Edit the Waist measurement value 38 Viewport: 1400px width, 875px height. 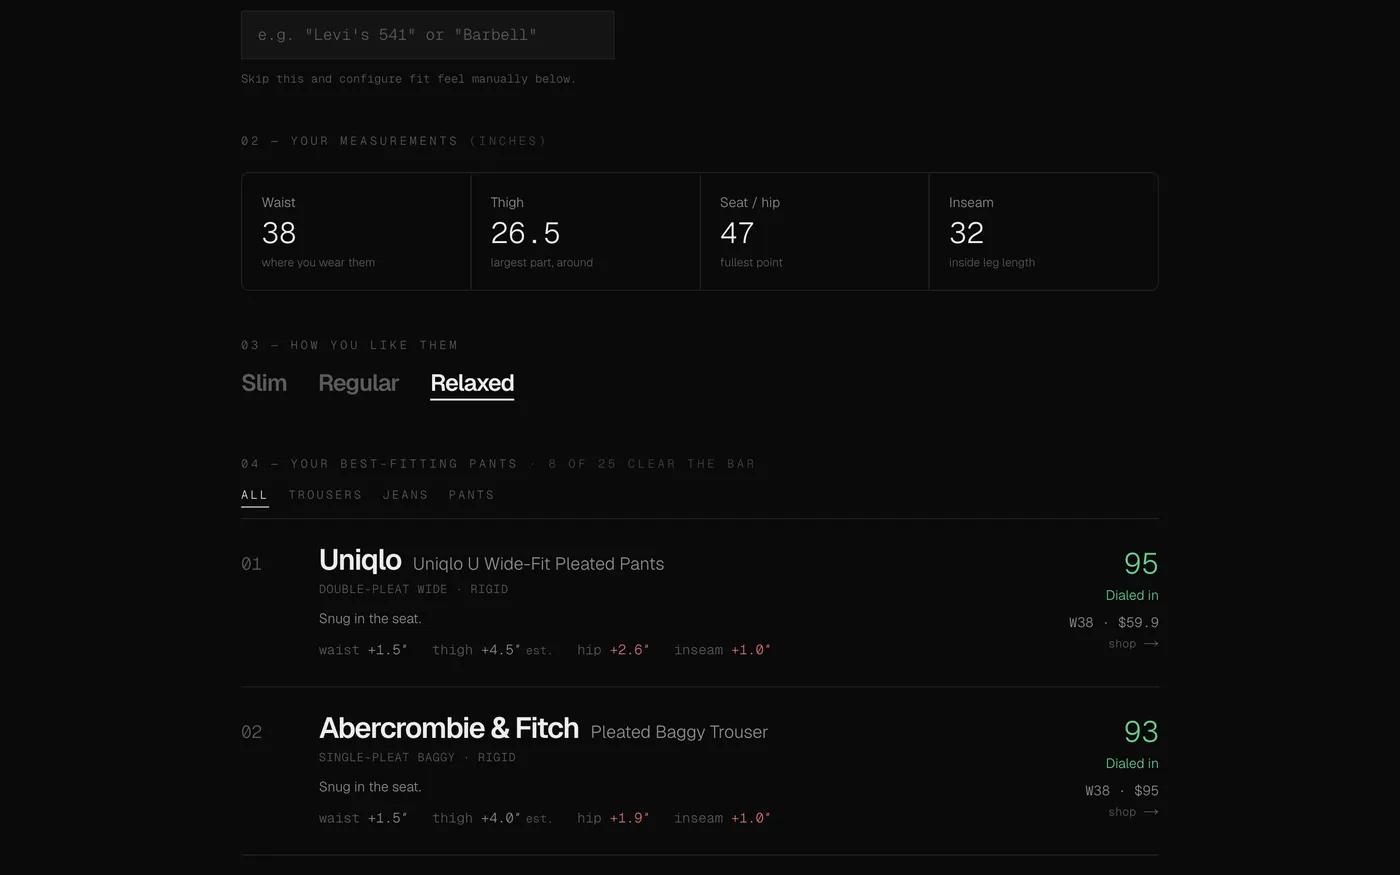click(279, 233)
